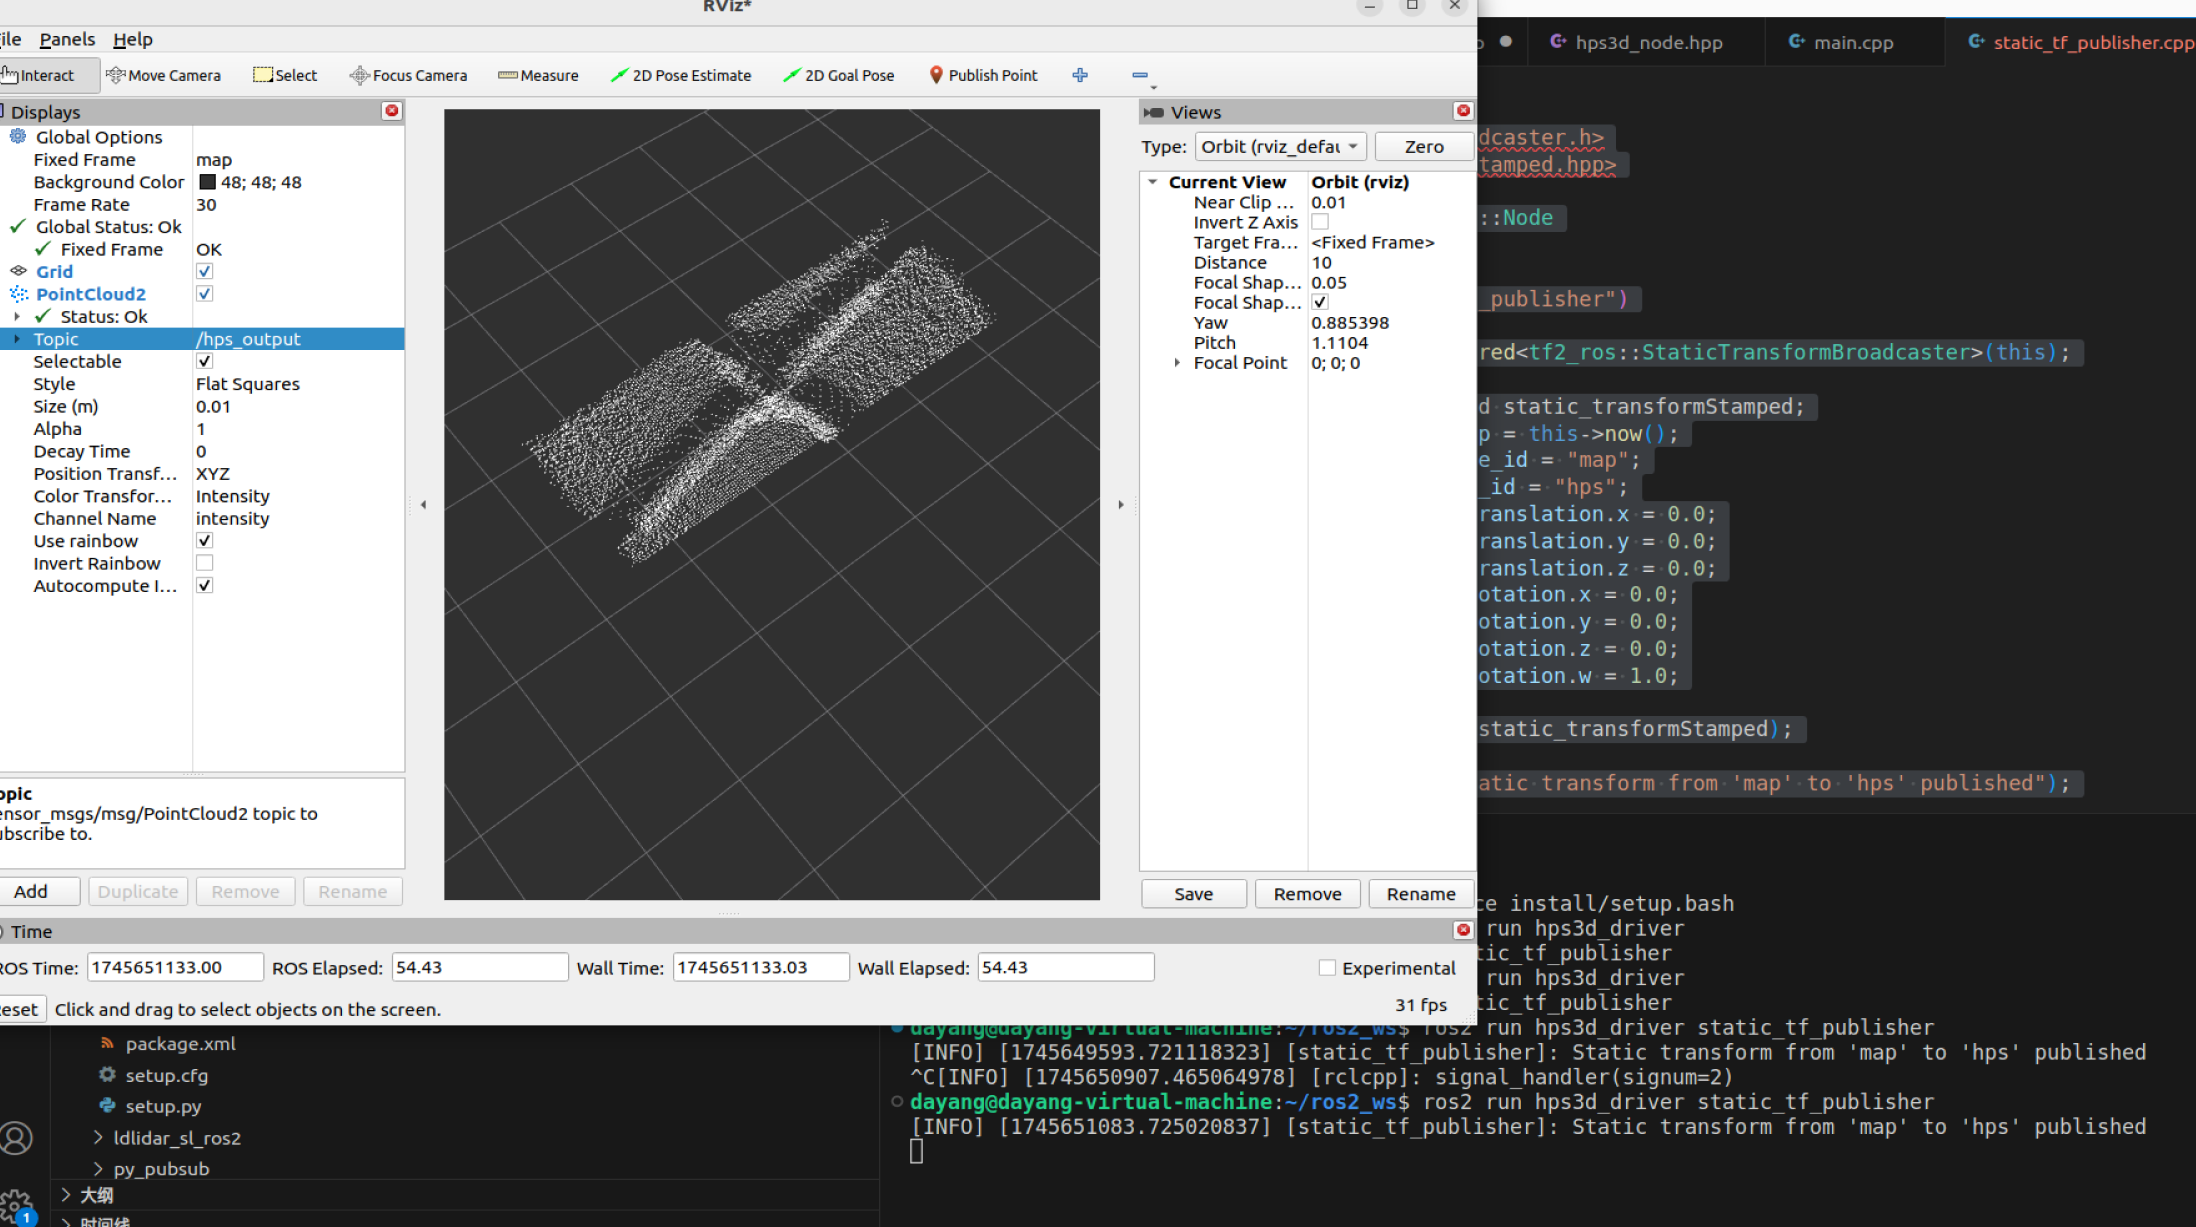This screenshot has width=2196, height=1227.
Task: Expand the ldlidar_sl_ros2 folder
Action: (98, 1137)
